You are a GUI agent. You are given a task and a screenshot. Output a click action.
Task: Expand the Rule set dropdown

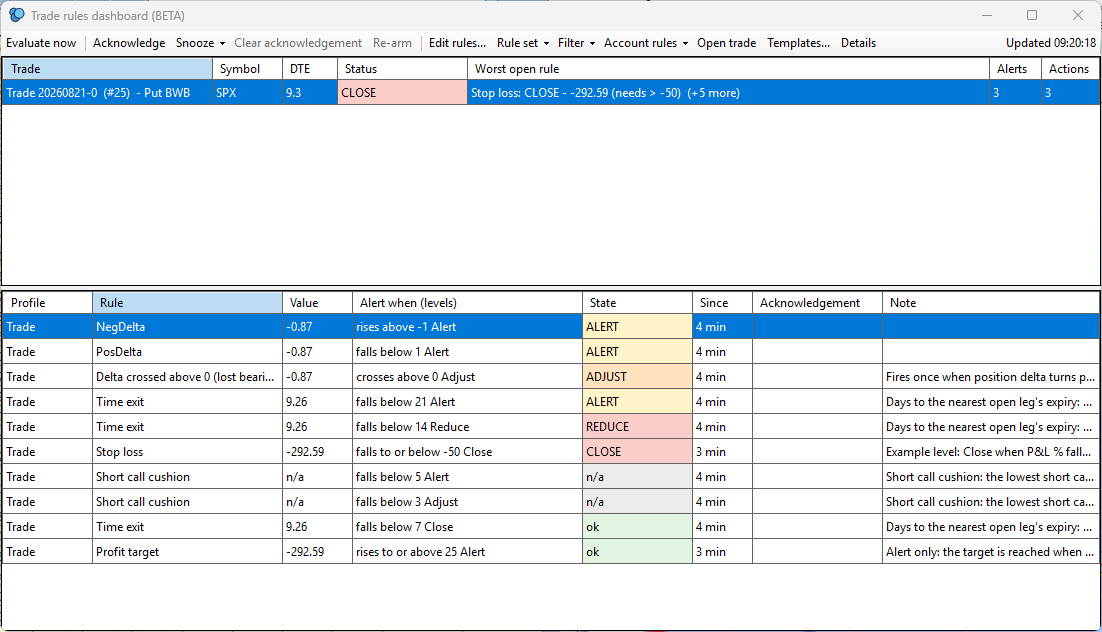(523, 43)
